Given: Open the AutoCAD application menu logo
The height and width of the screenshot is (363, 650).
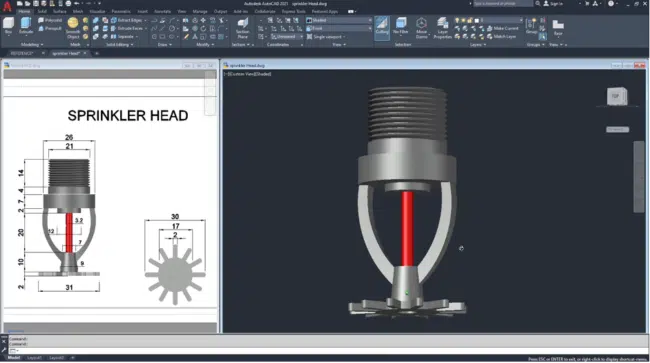Looking at the screenshot, I should 7,6.
